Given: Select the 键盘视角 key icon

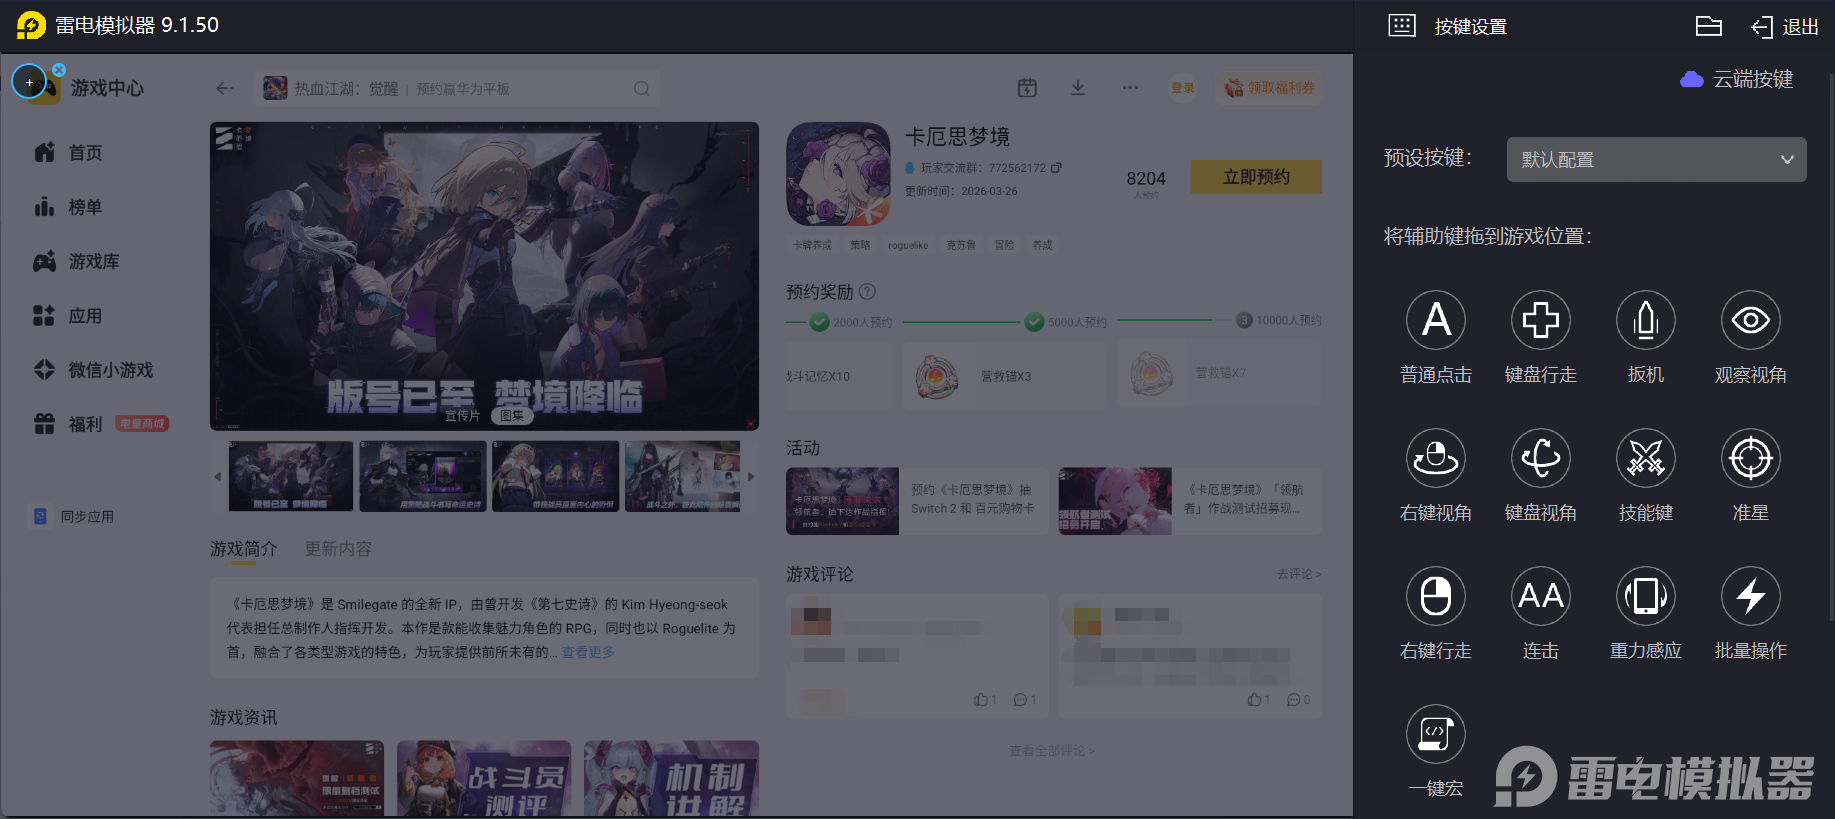Looking at the screenshot, I should pos(1541,458).
